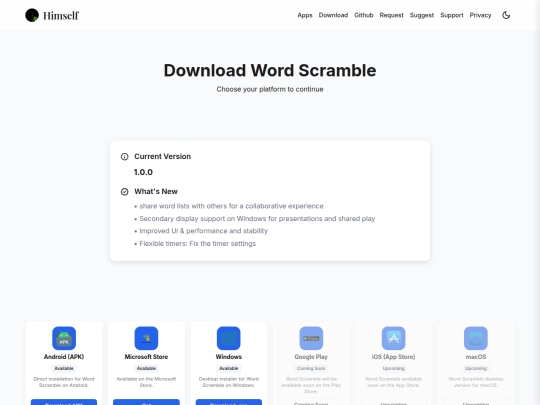Click the Upcoming button under iOS

[x=394, y=402]
